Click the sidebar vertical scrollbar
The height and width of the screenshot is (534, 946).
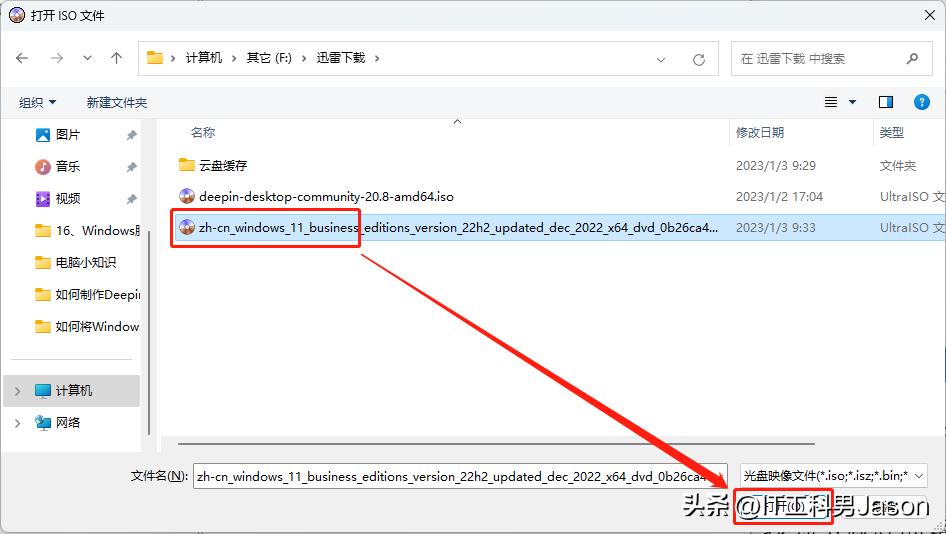tap(148, 332)
